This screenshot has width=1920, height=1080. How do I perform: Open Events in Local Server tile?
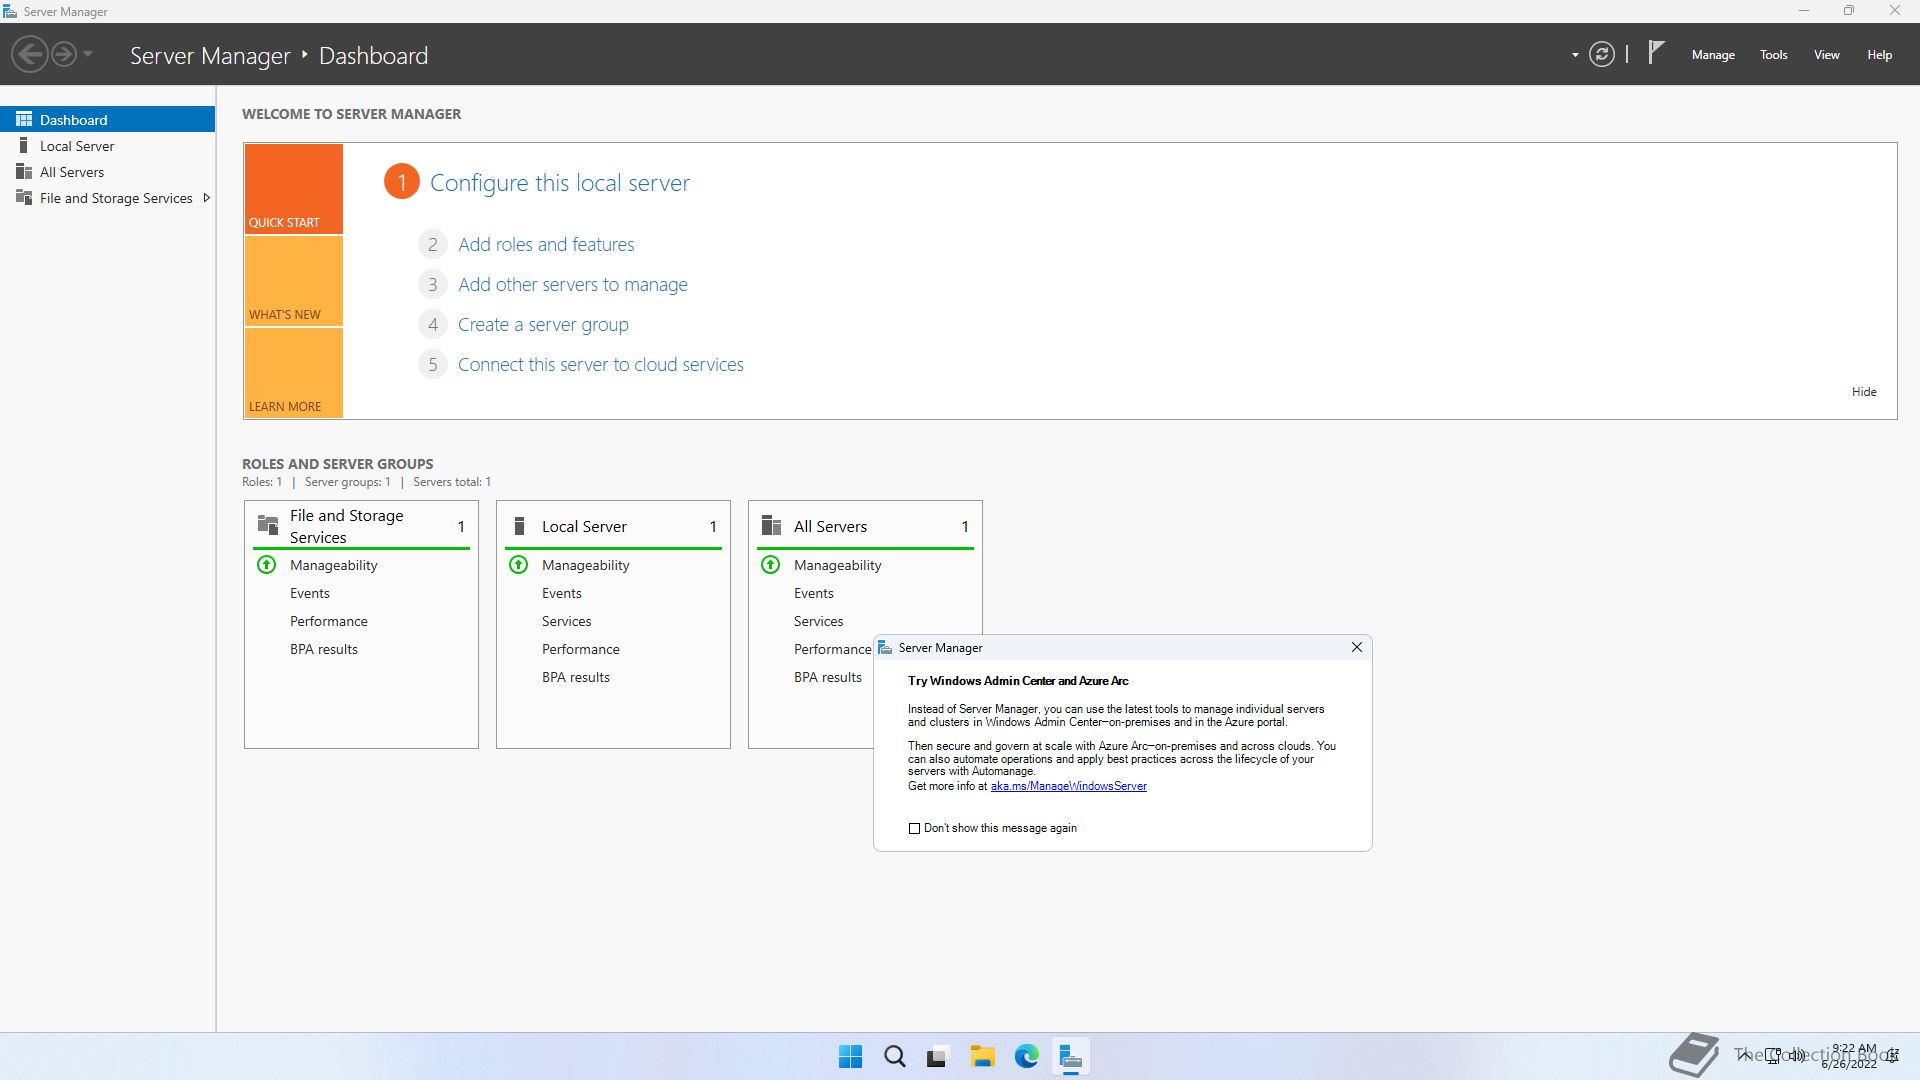[x=562, y=593]
